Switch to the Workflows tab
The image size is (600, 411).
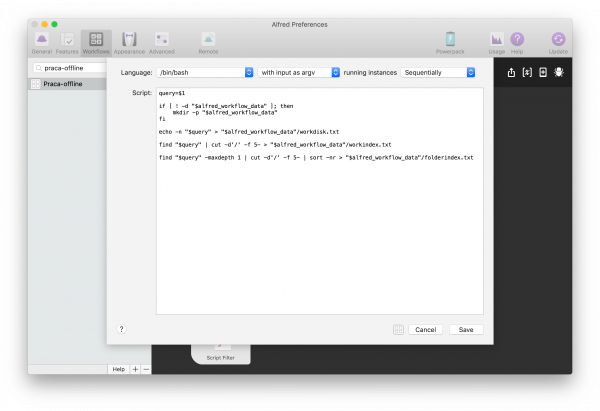[96, 43]
